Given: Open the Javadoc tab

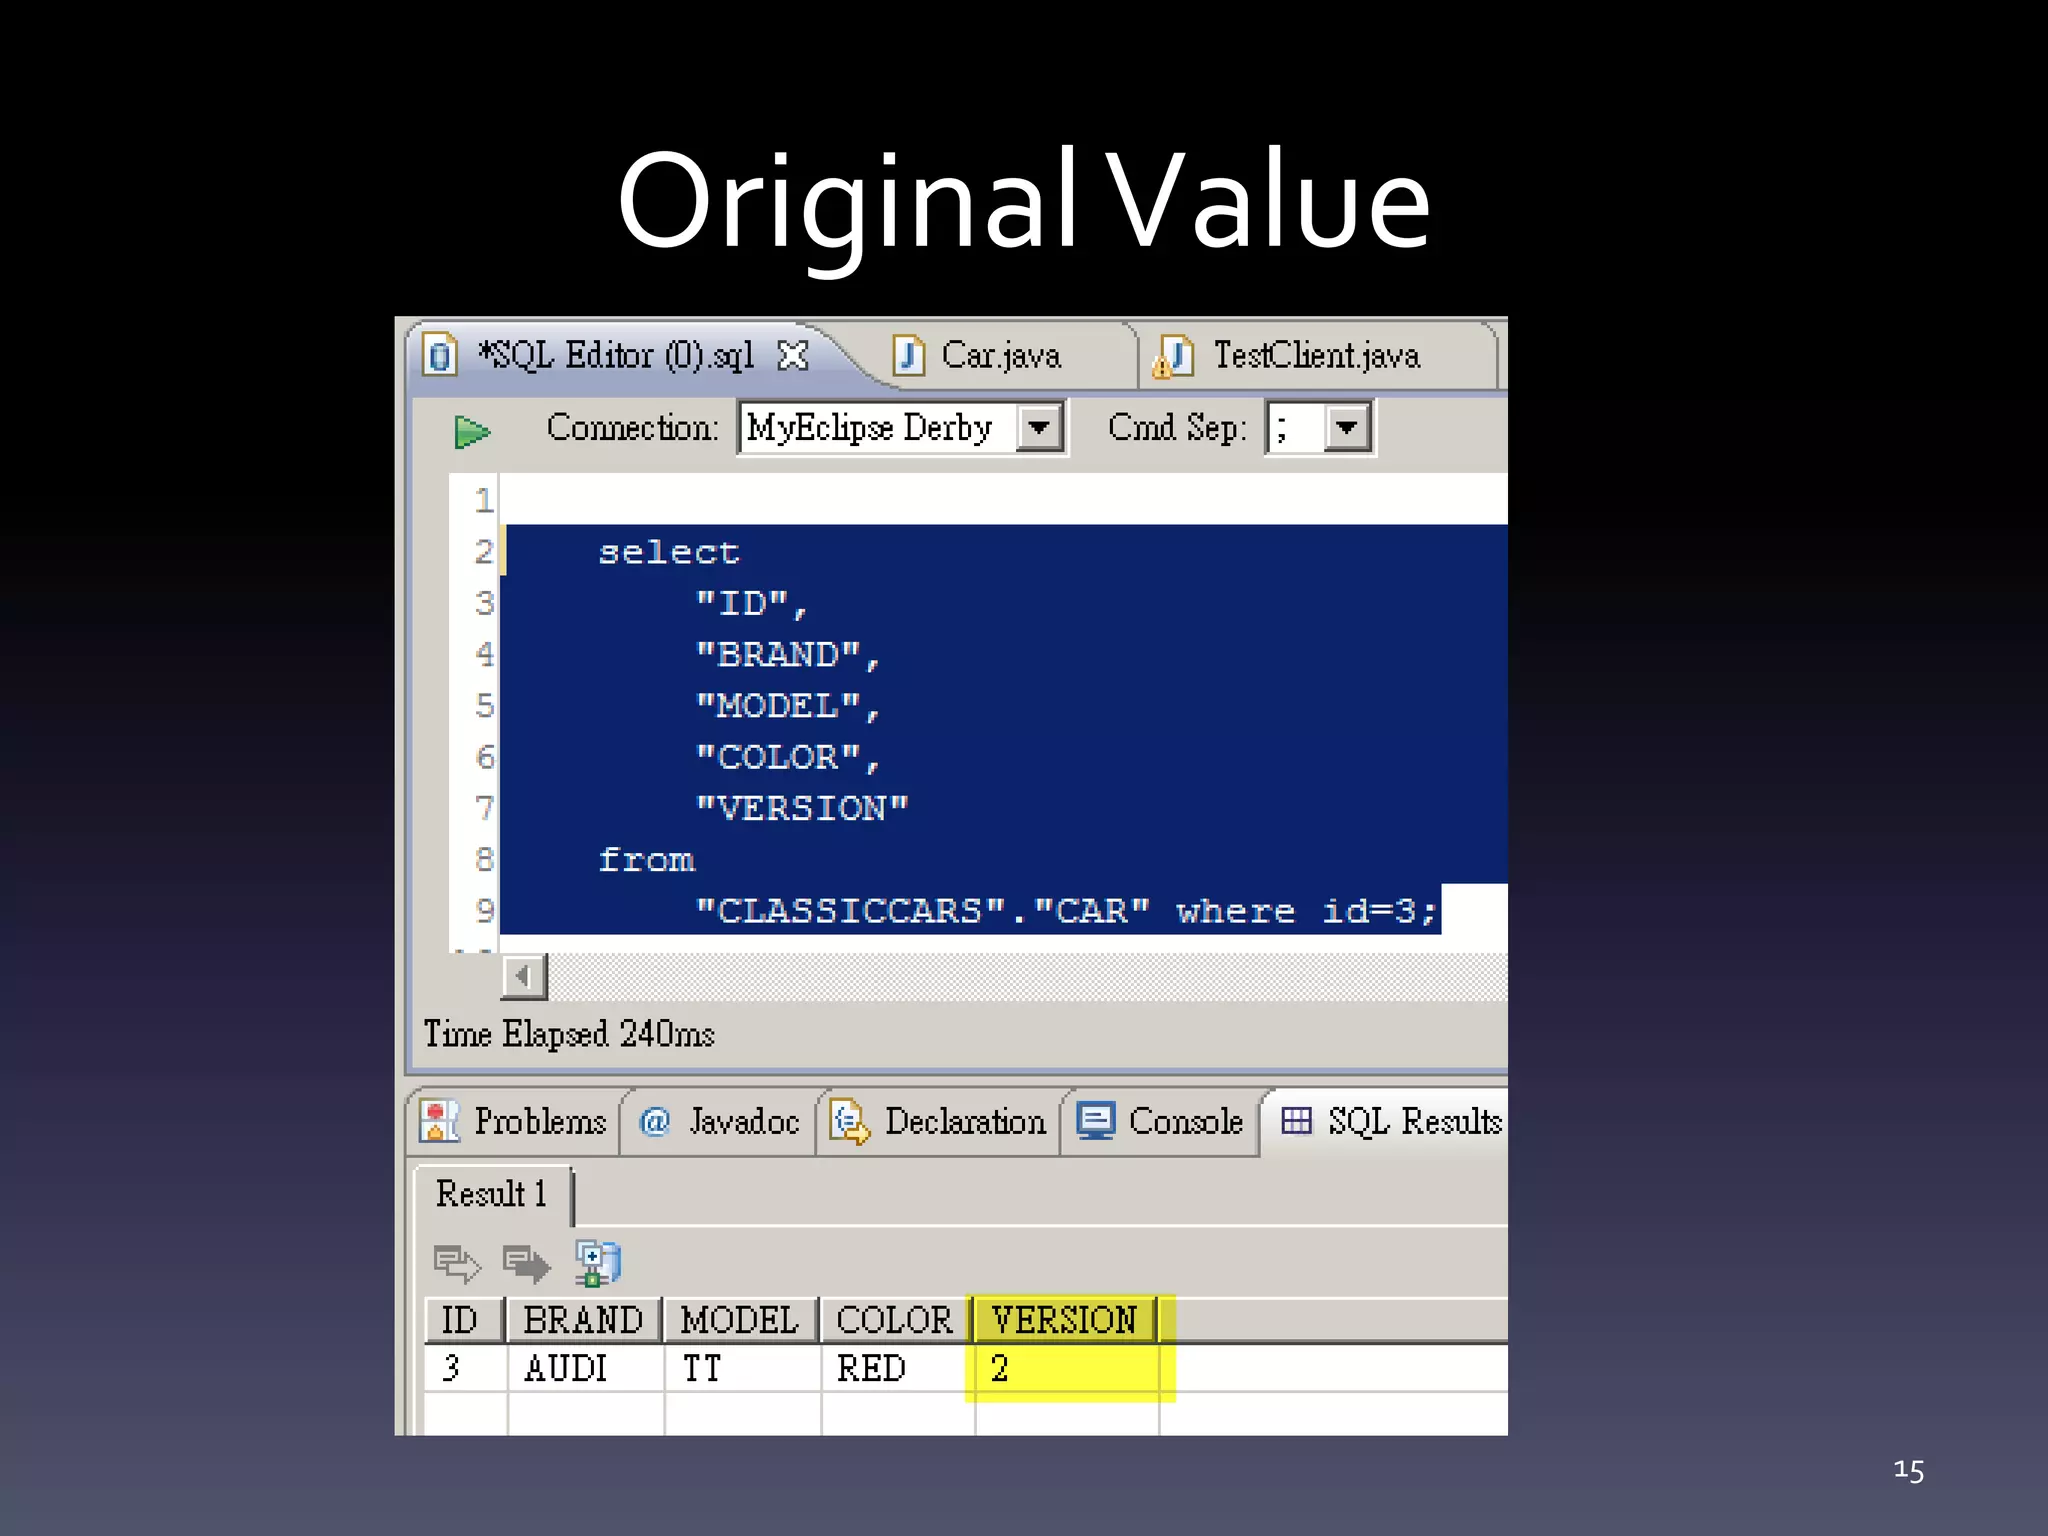Looking at the screenshot, I should pos(719,1122).
